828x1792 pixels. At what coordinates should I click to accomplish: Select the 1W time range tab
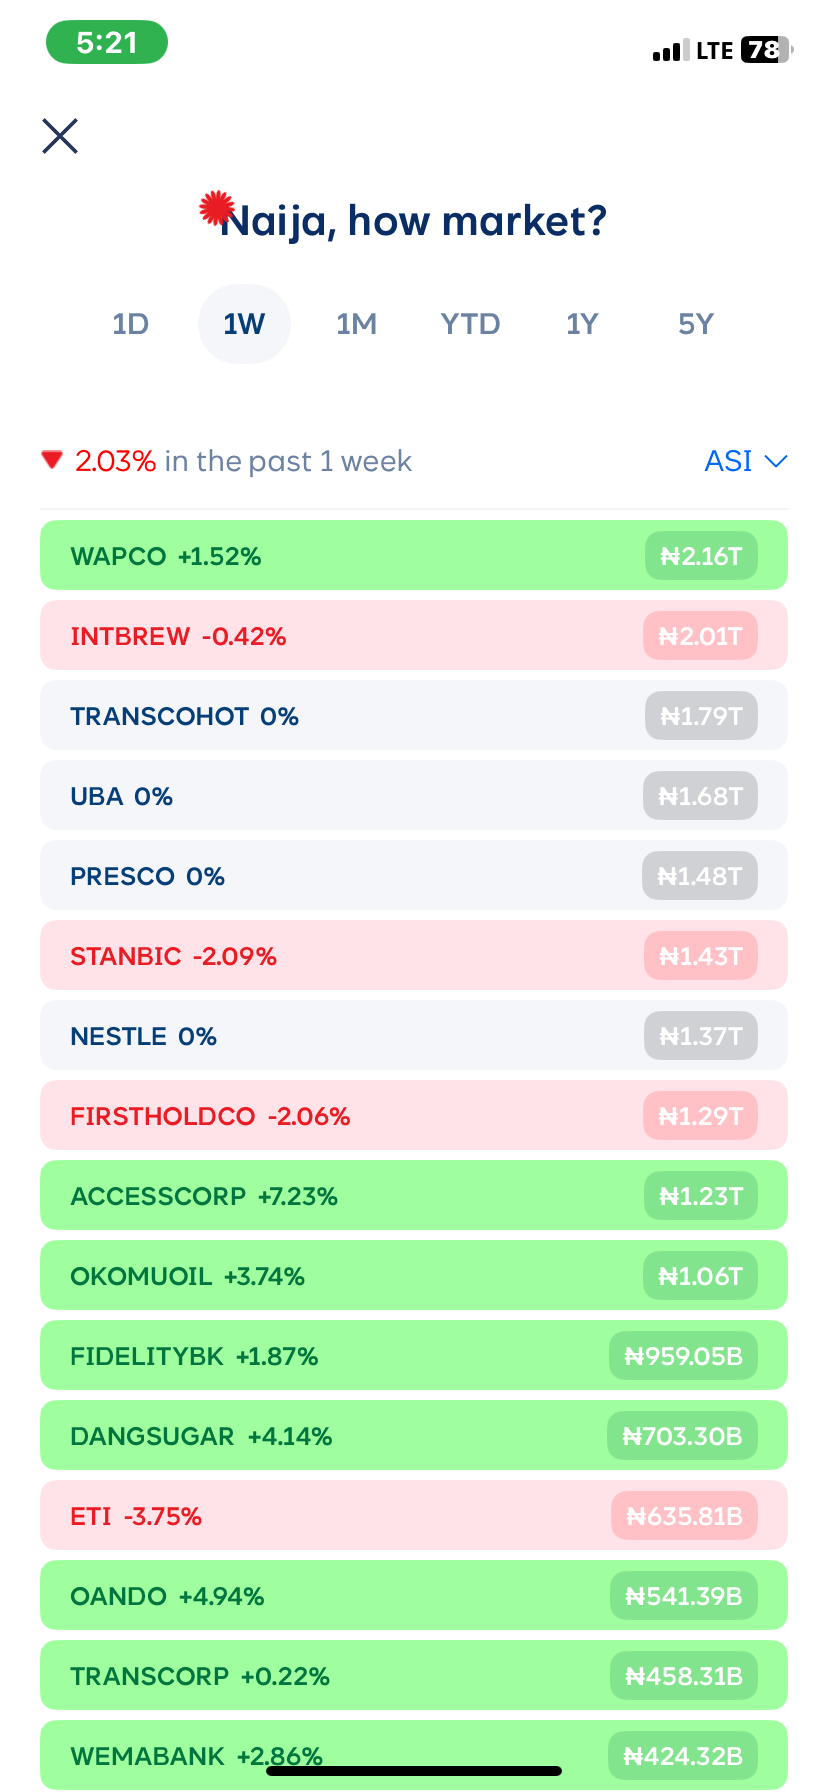(x=244, y=324)
